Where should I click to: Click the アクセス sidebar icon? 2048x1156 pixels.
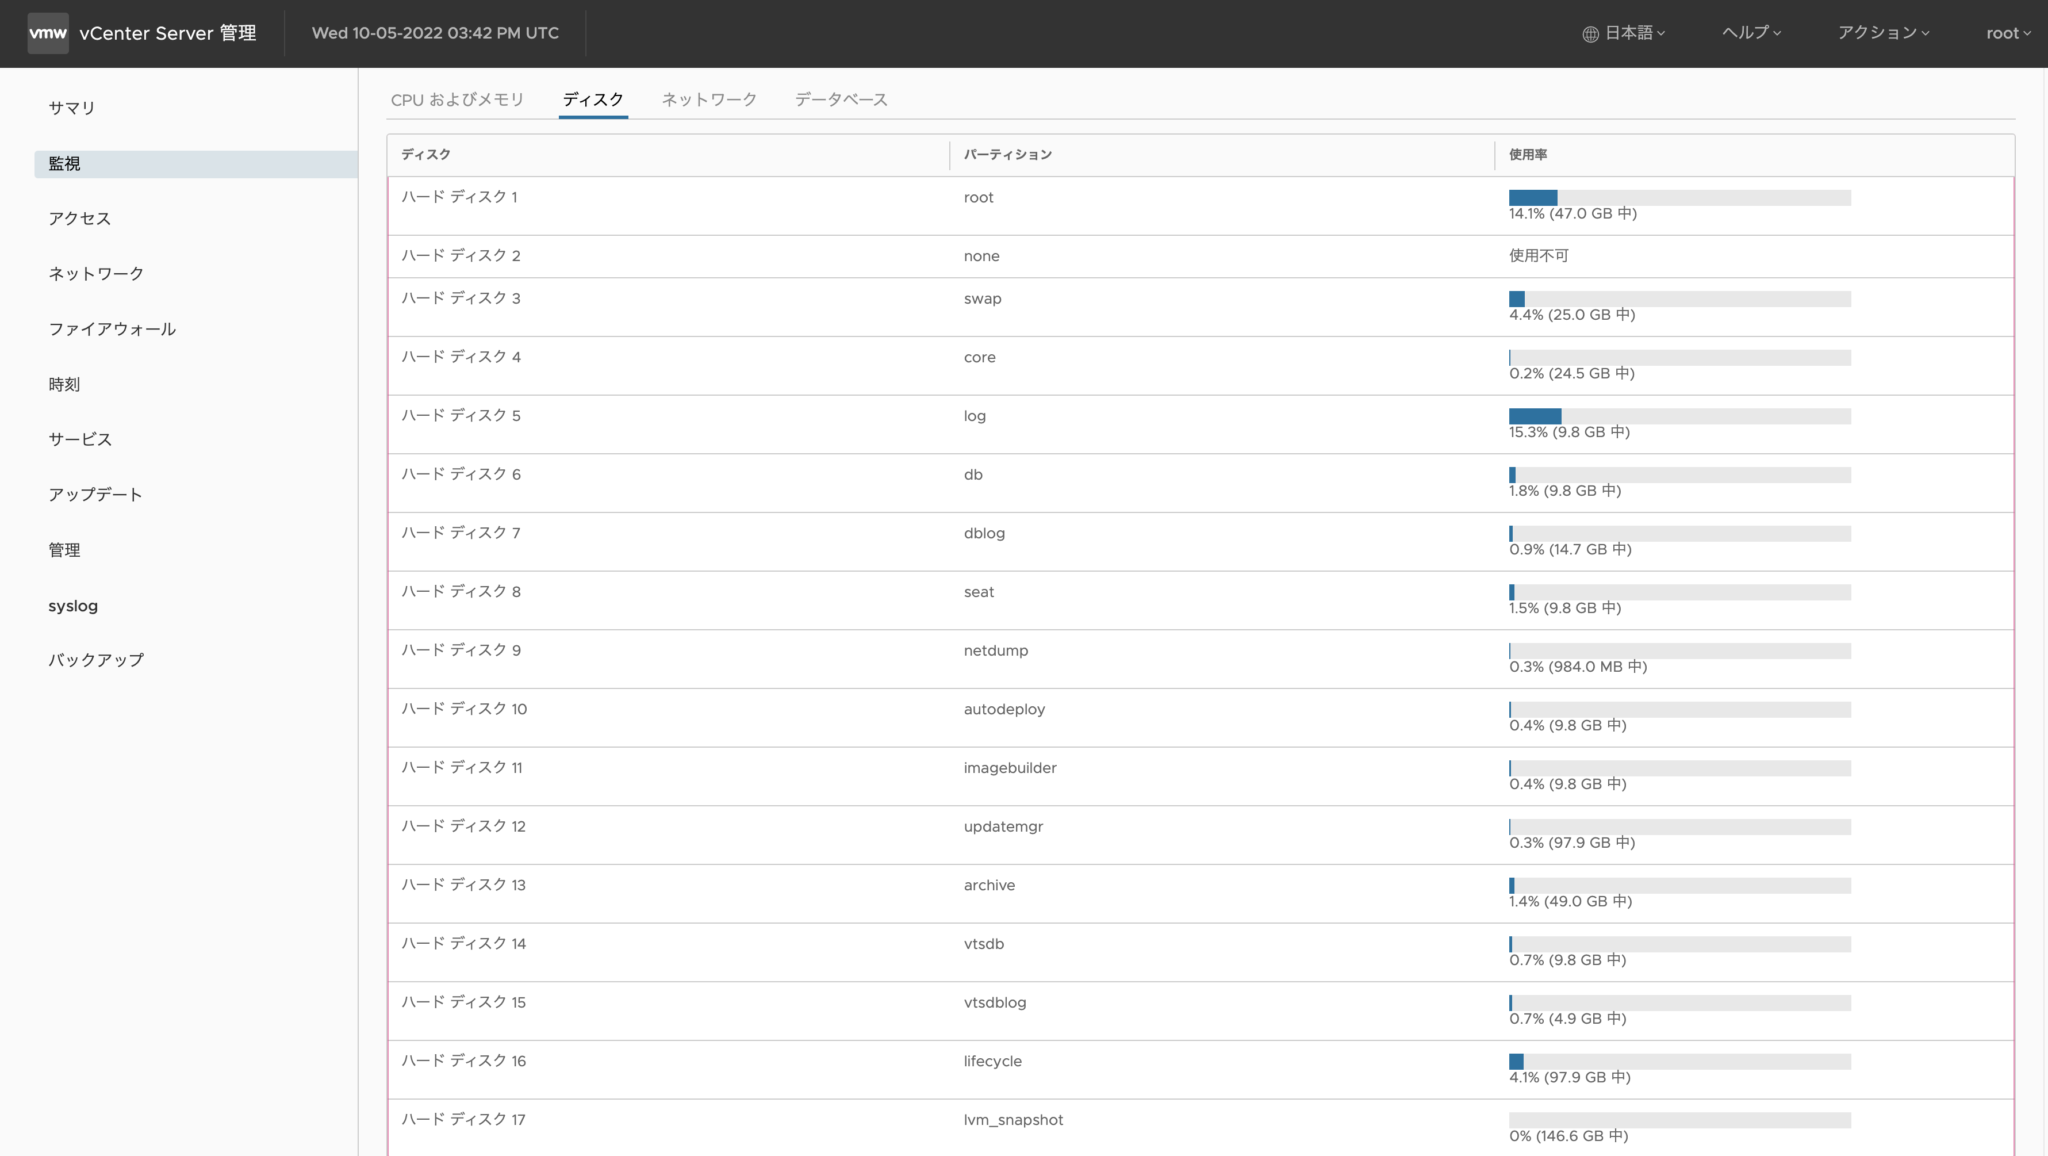79,218
